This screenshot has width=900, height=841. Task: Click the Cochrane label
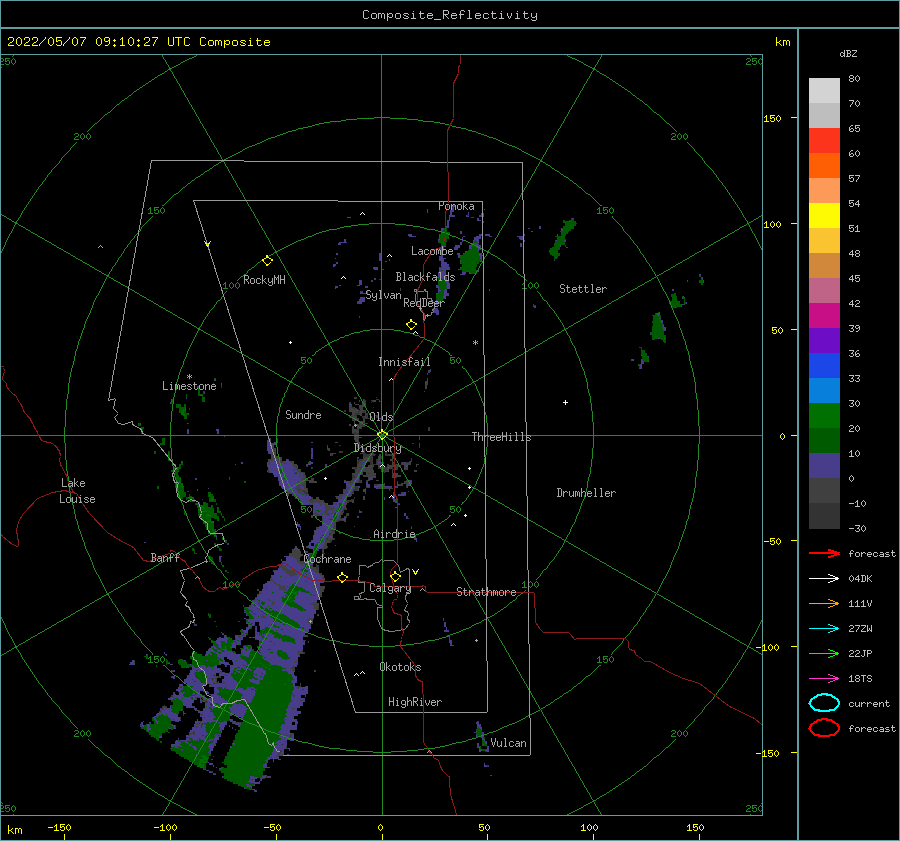327,559
